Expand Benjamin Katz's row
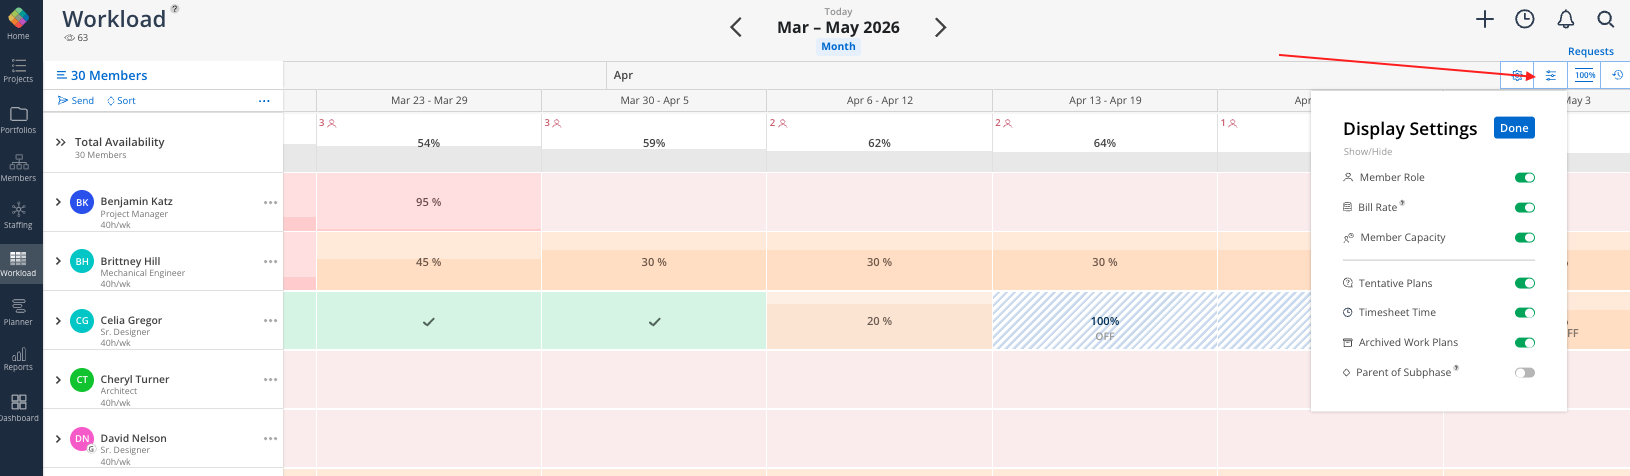This screenshot has height=476, width=1630. click(x=59, y=202)
